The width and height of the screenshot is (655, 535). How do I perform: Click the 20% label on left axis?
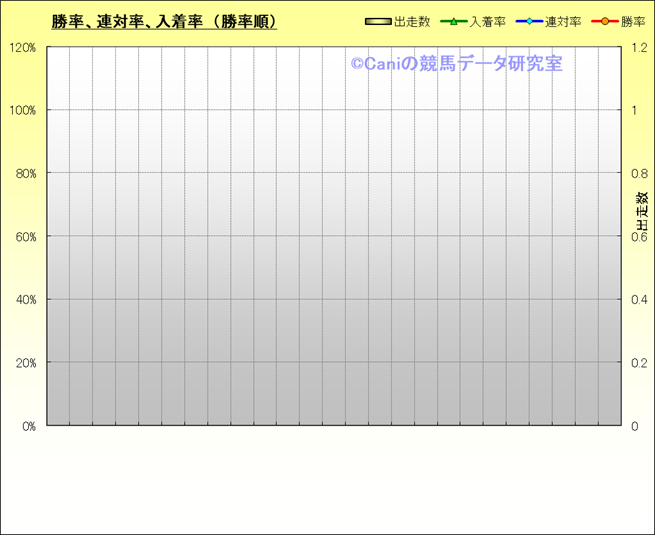tap(24, 362)
